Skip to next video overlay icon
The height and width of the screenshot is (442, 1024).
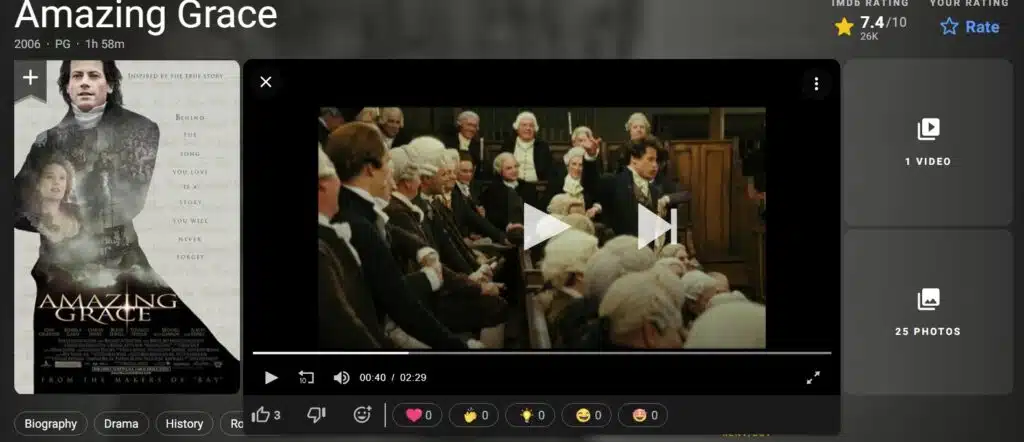click(x=658, y=227)
